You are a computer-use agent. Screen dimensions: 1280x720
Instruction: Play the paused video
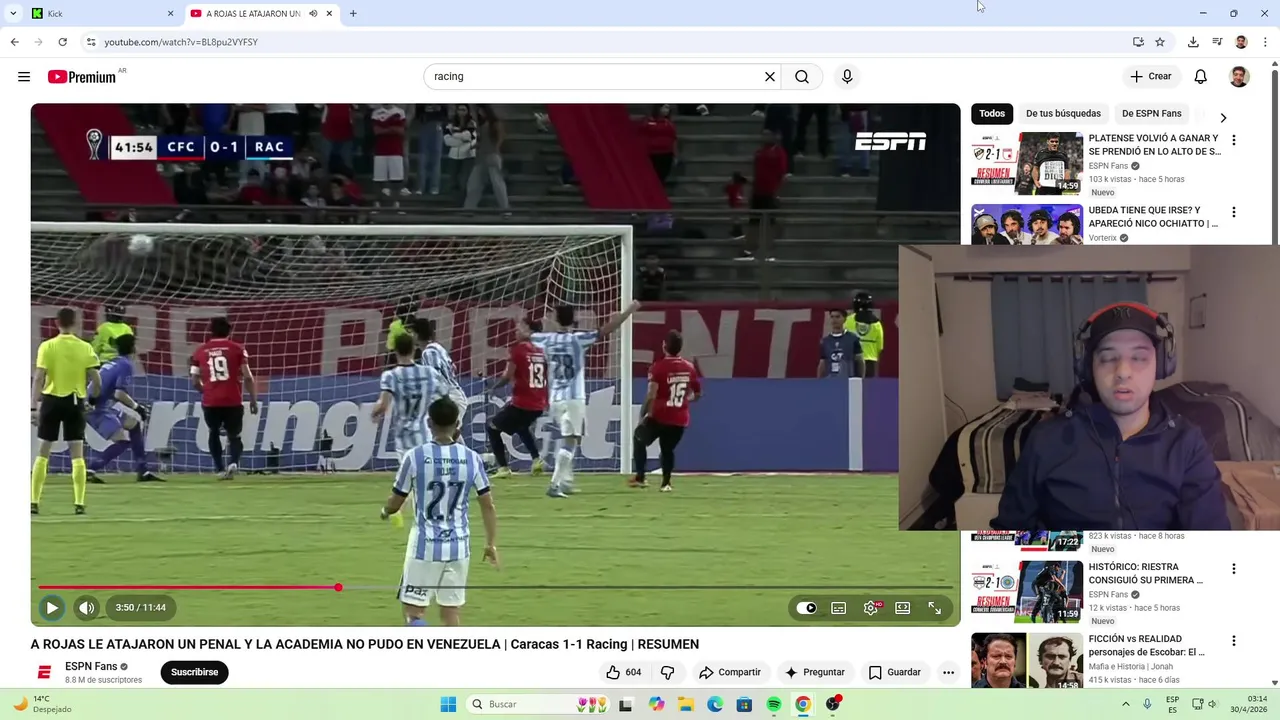pos(52,607)
